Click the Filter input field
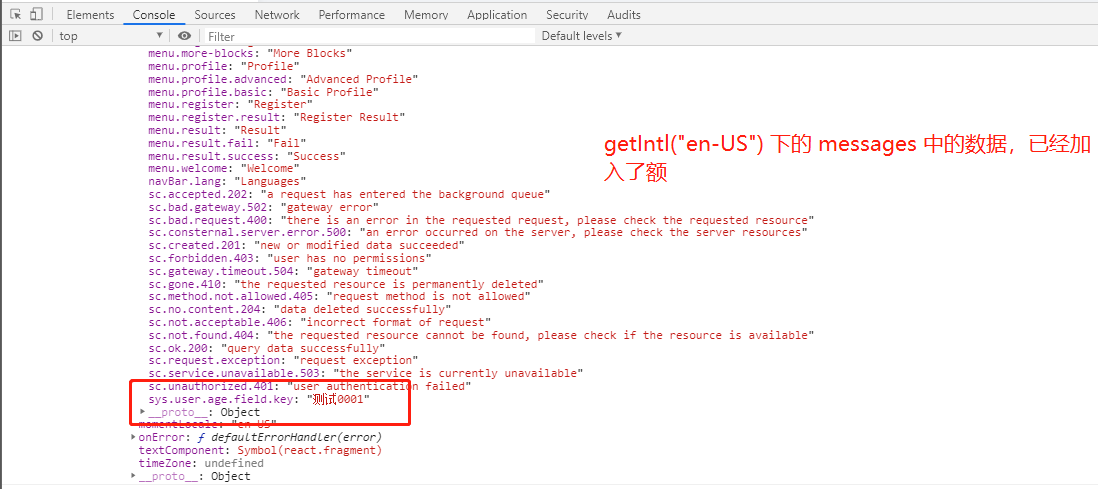 tap(368, 36)
